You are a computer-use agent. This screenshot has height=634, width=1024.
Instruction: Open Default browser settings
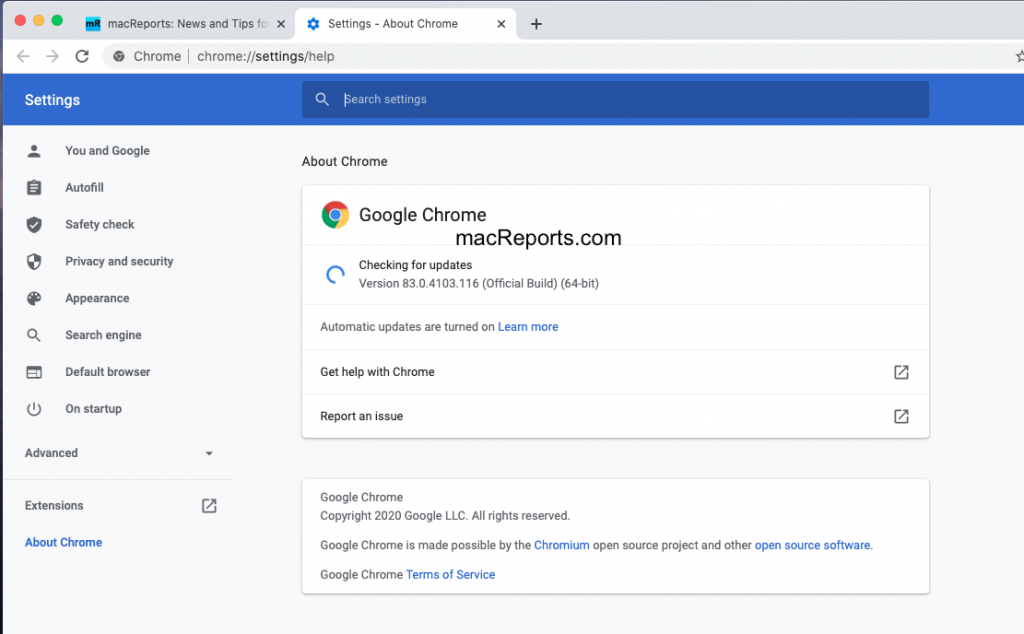pyautogui.click(x=108, y=372)
